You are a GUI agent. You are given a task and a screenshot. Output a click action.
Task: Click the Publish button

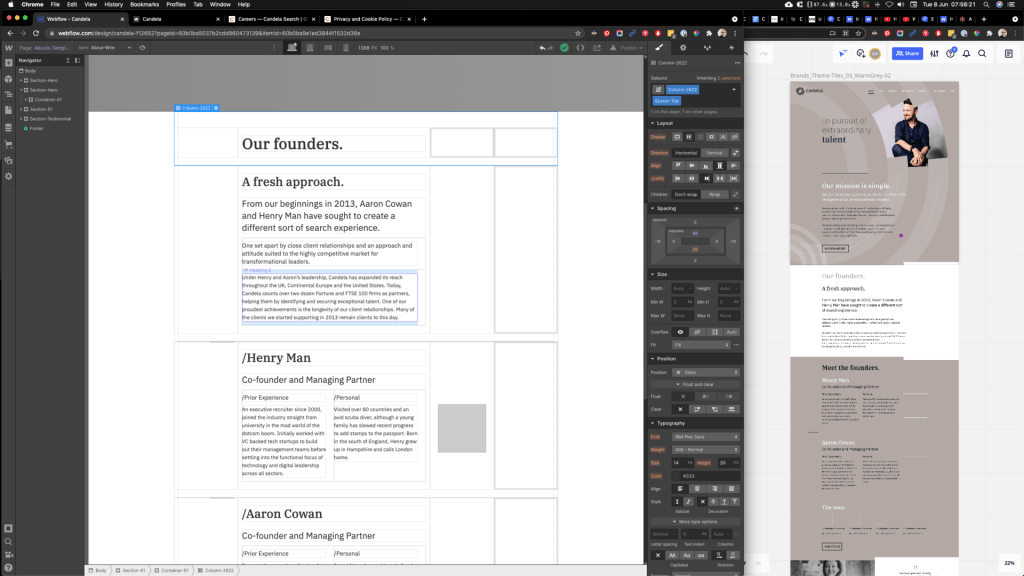(x=630, y=47)
